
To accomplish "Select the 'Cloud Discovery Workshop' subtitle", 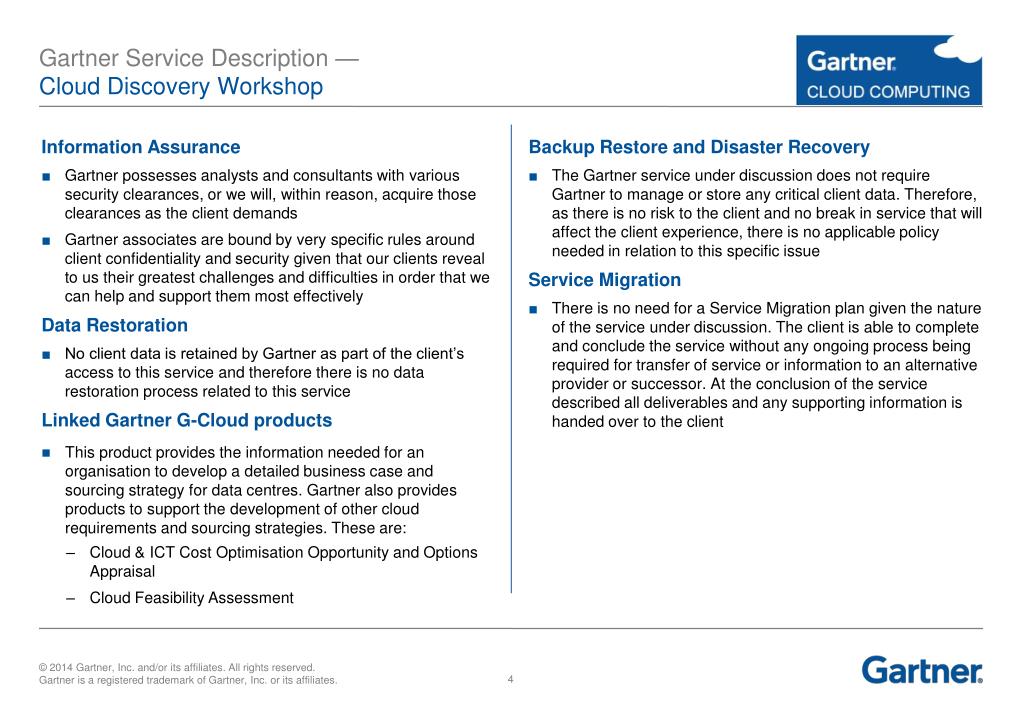I will (x=181, y=87).
